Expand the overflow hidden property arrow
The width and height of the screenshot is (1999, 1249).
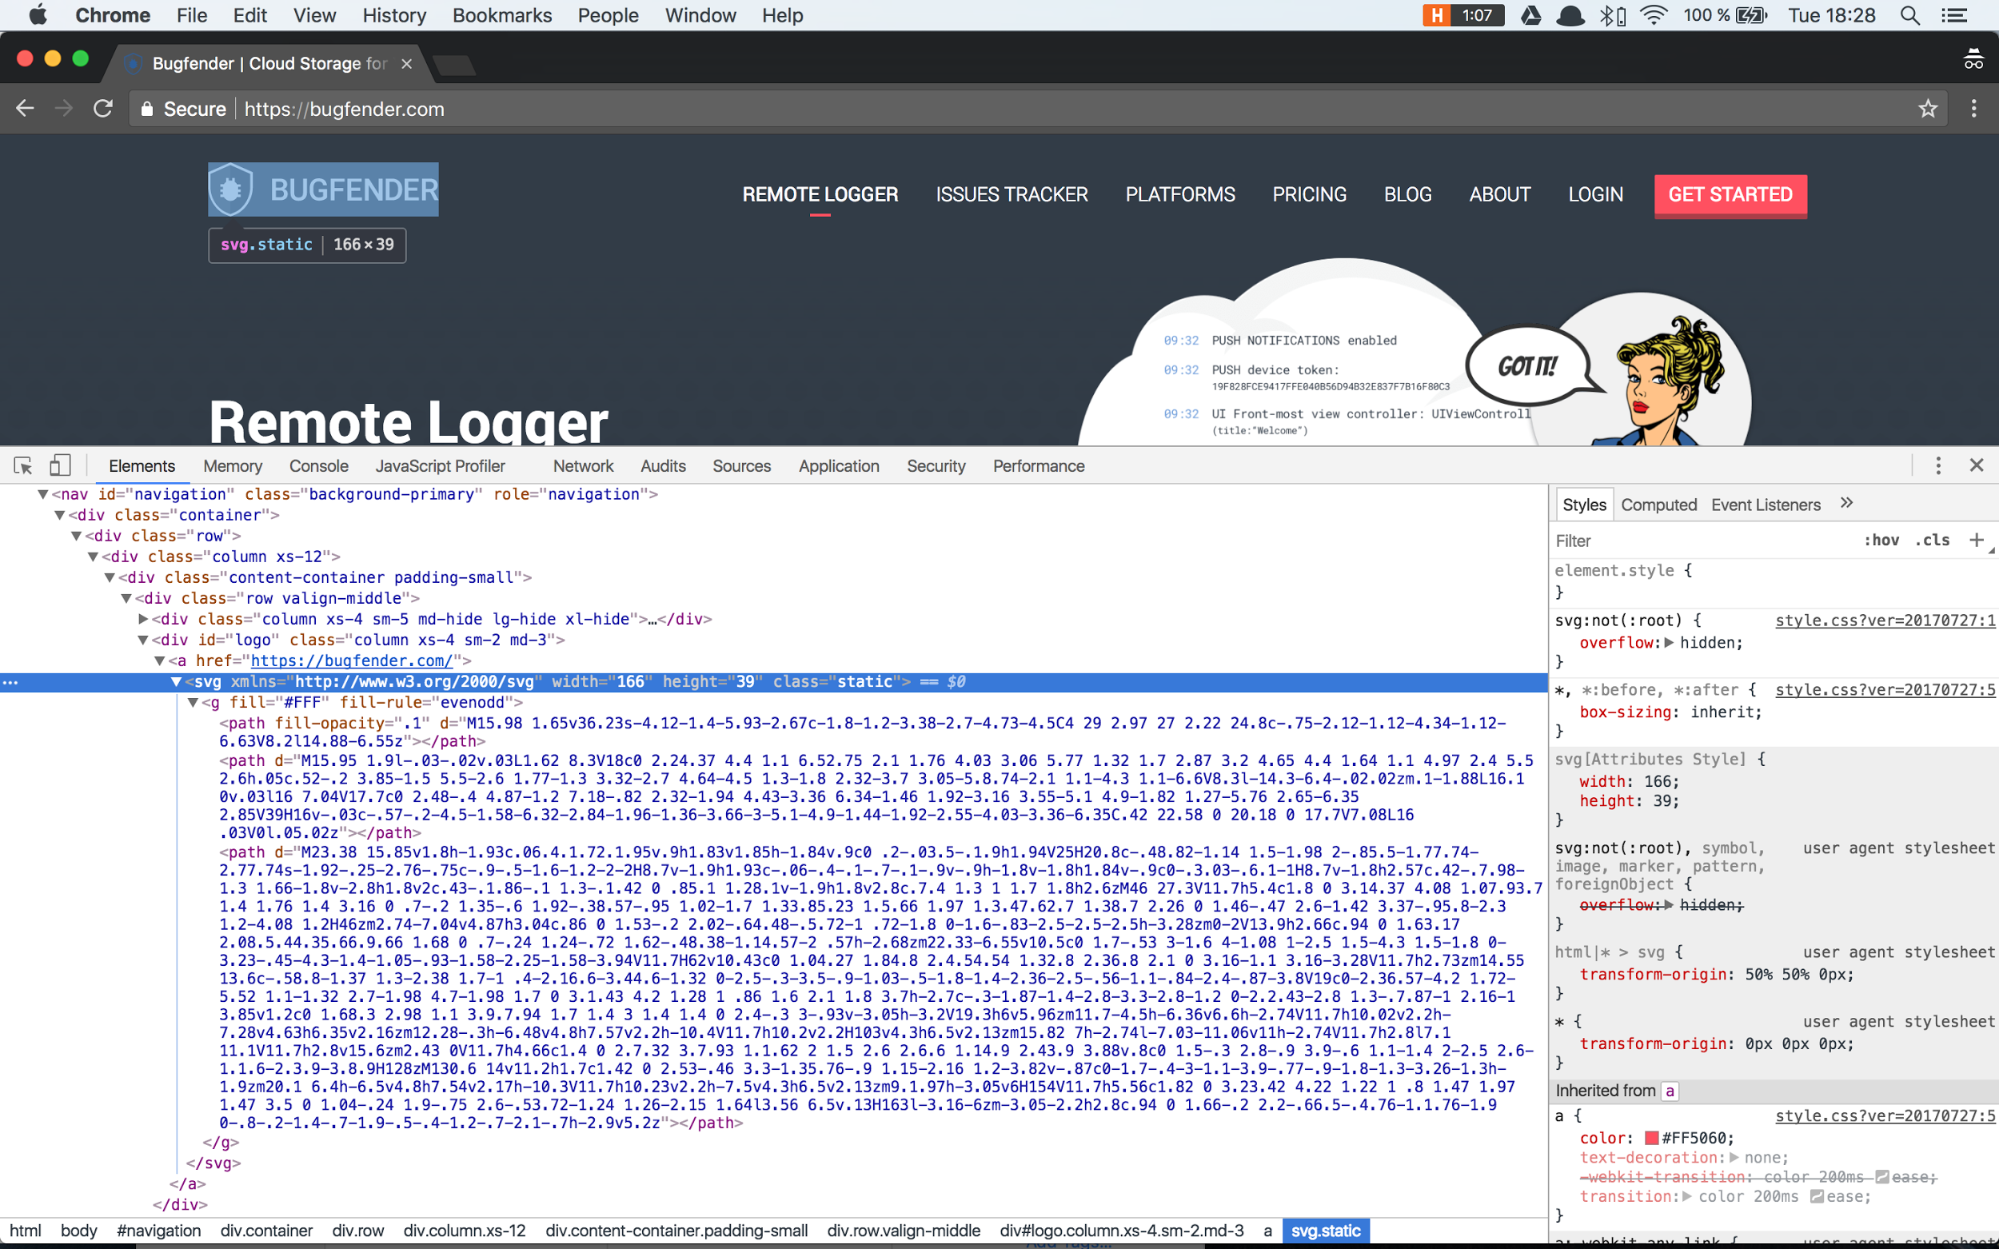(1668, 643)
